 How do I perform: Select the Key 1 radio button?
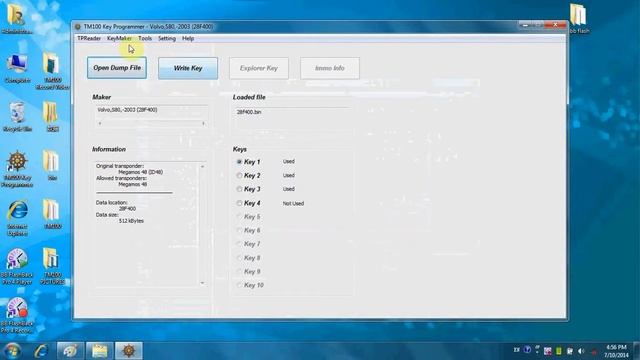tap(239, 162)
